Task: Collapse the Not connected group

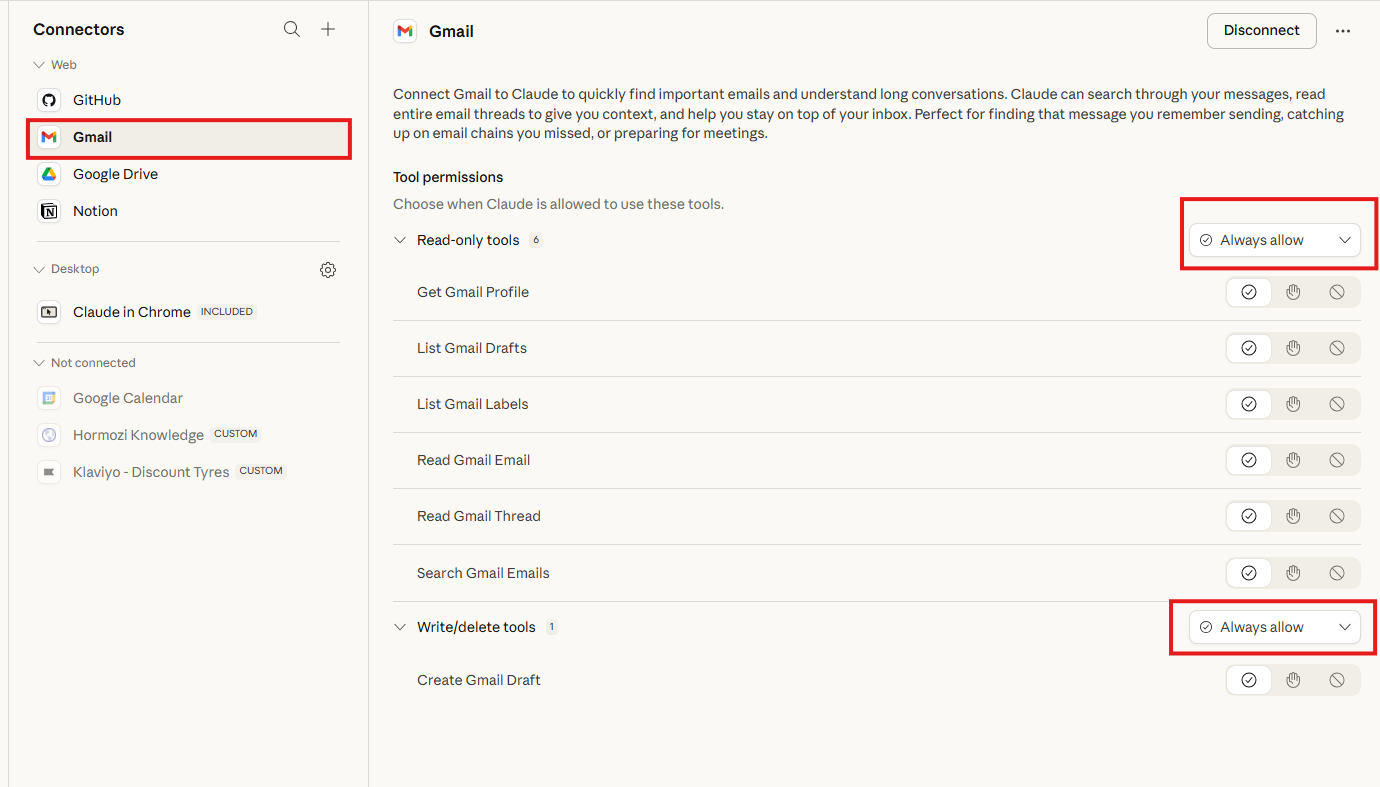Action: pos(40,363)
